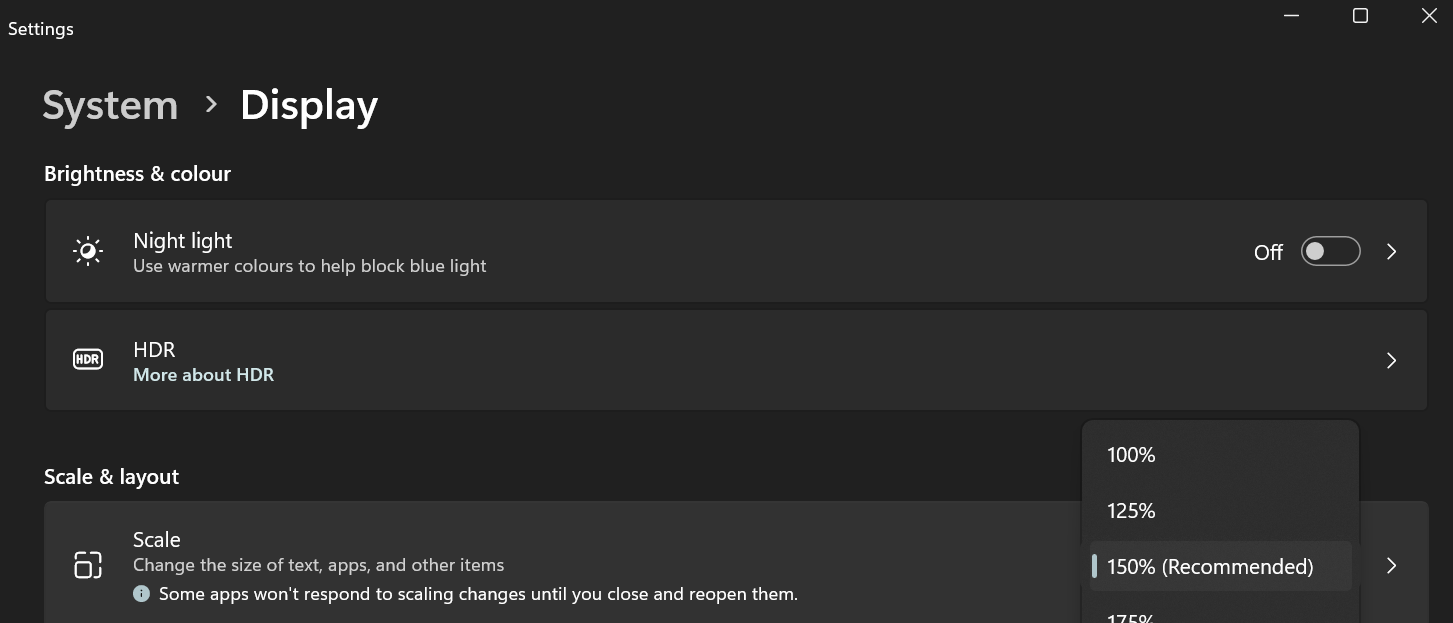The height and width of the screenshot is (623, 1453).
Task: Close the Settings window
Action: [1429, 16]
